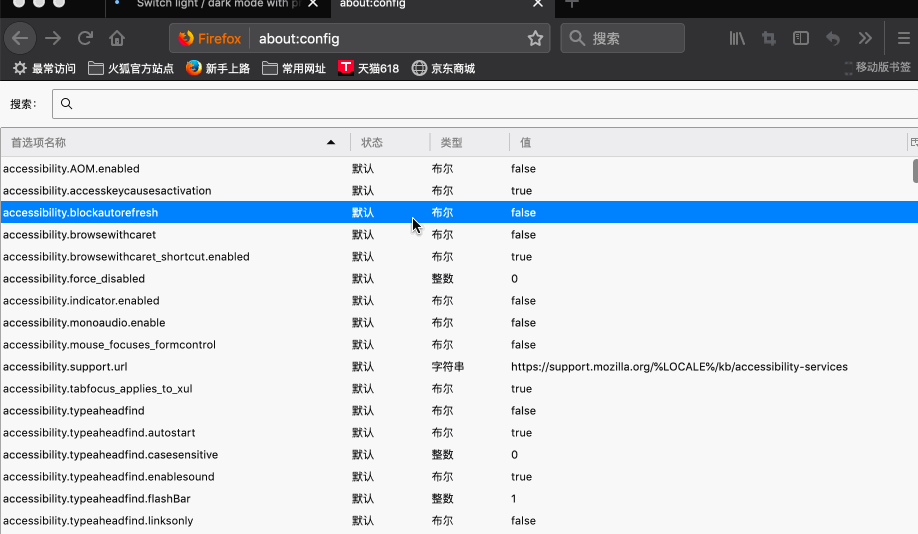Select accessibility.typeaheadfind.flashBar preference
Image resolution: width=918 pixels, height=534 pixels.
point(457,499)
